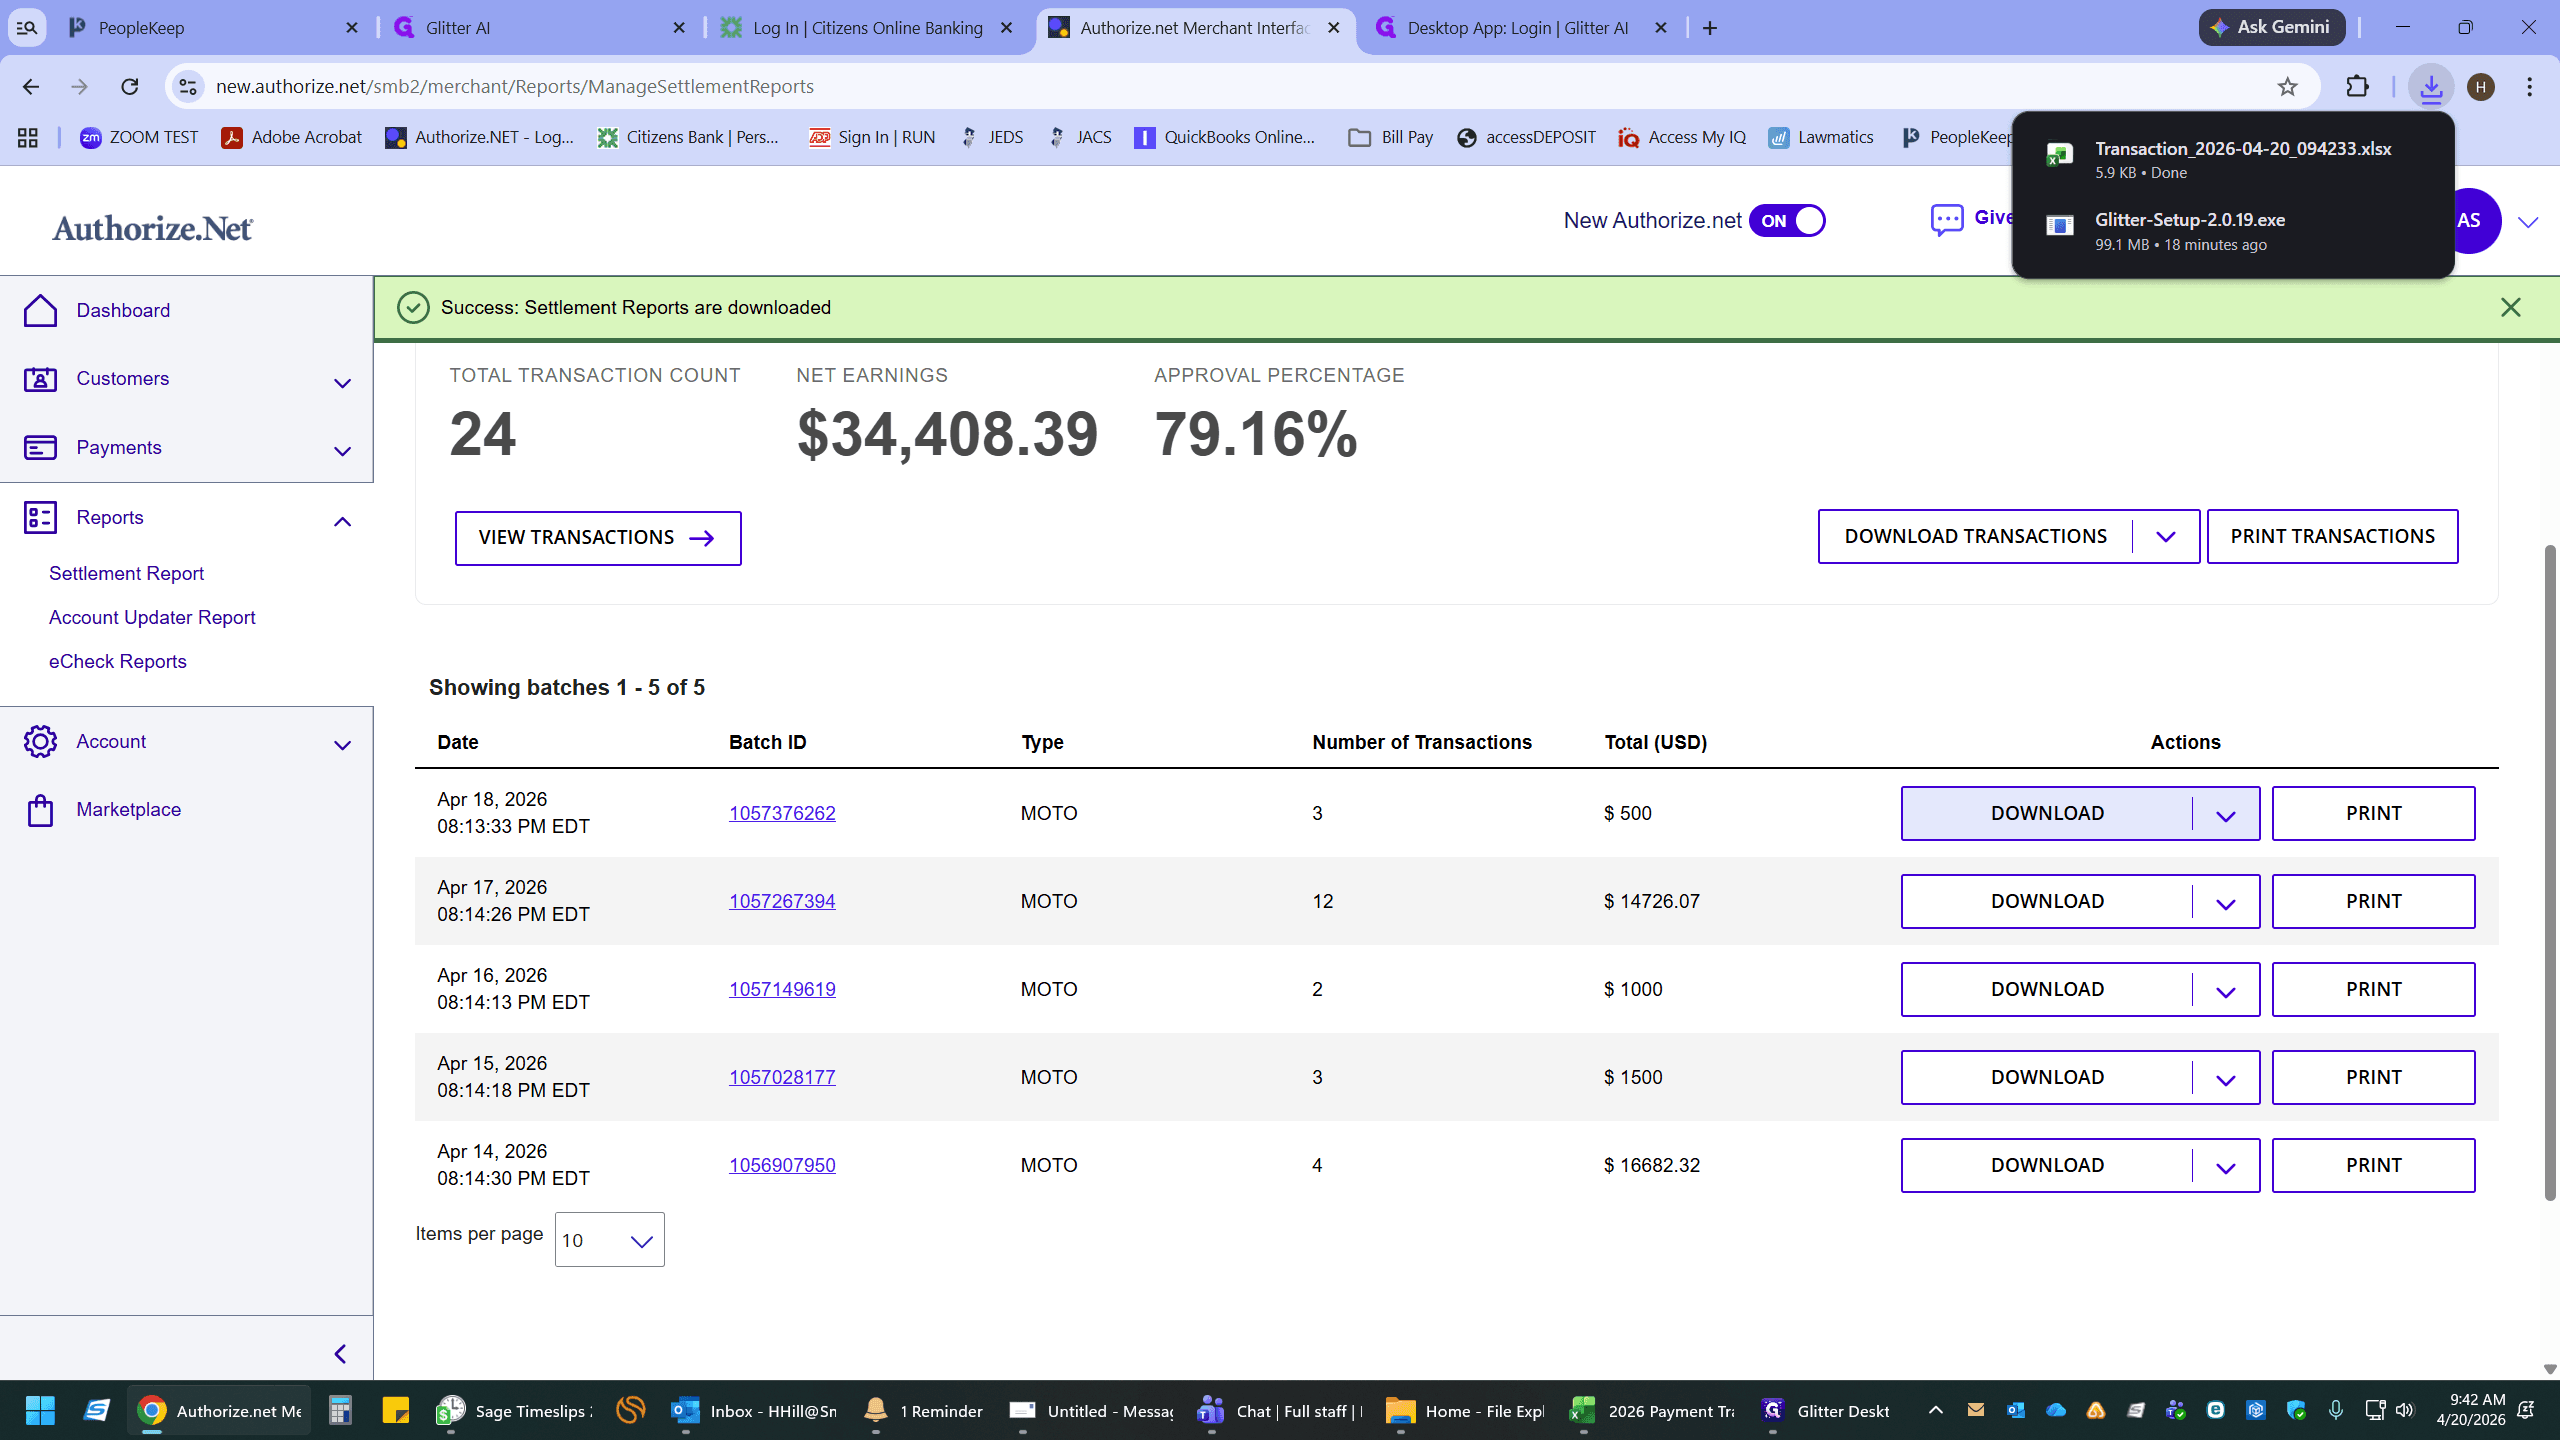
Task: Collapse the sidebar with the left chevron
Action: pyautogui.click(x=340, y=1354)
